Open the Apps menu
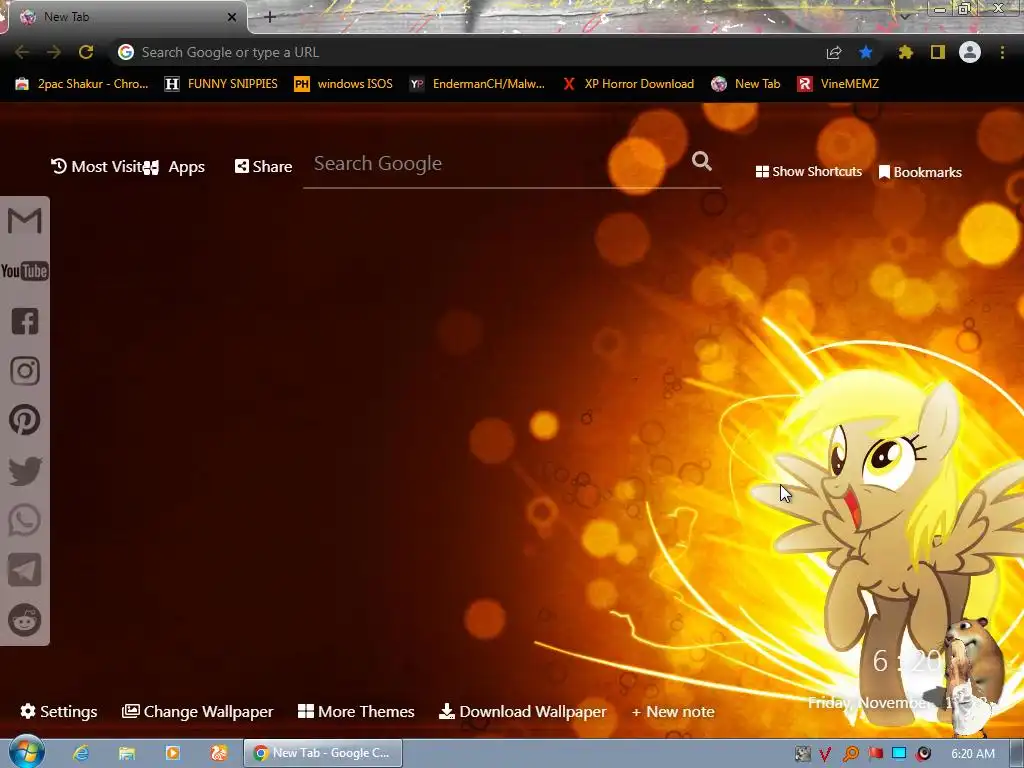The height and width of the screenshot is (768, 1024). [175, 167]
